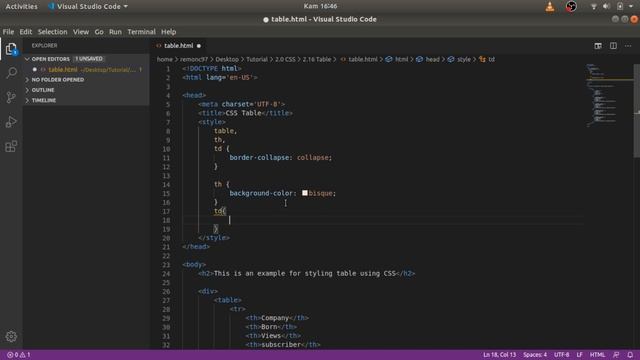The height and width of the screenshot is (360, 640).
Task: Change encoding via UTF-8 status item
Action: 562,355
